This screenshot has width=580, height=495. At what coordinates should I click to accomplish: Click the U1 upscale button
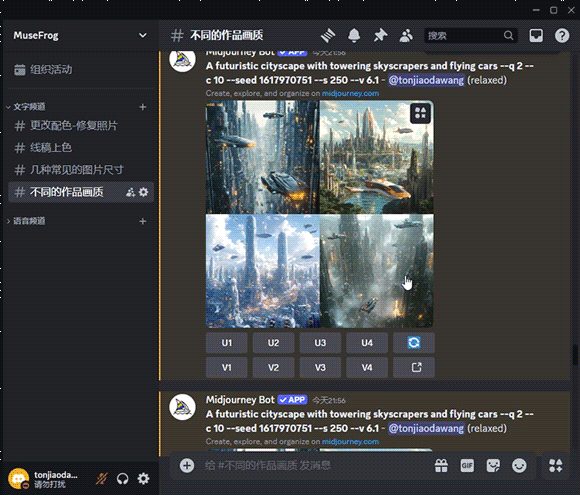tap(227, 343)
